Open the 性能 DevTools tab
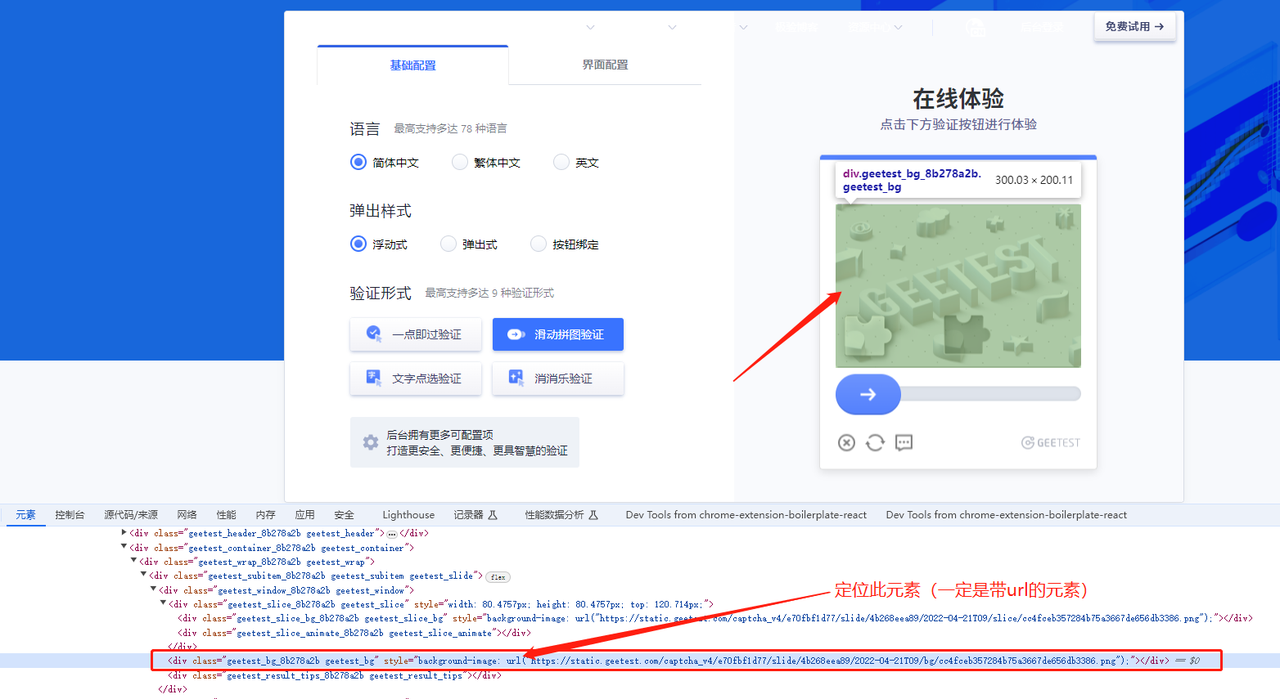Viewport: 1280px width, 699px height. (x=227, y=515)
